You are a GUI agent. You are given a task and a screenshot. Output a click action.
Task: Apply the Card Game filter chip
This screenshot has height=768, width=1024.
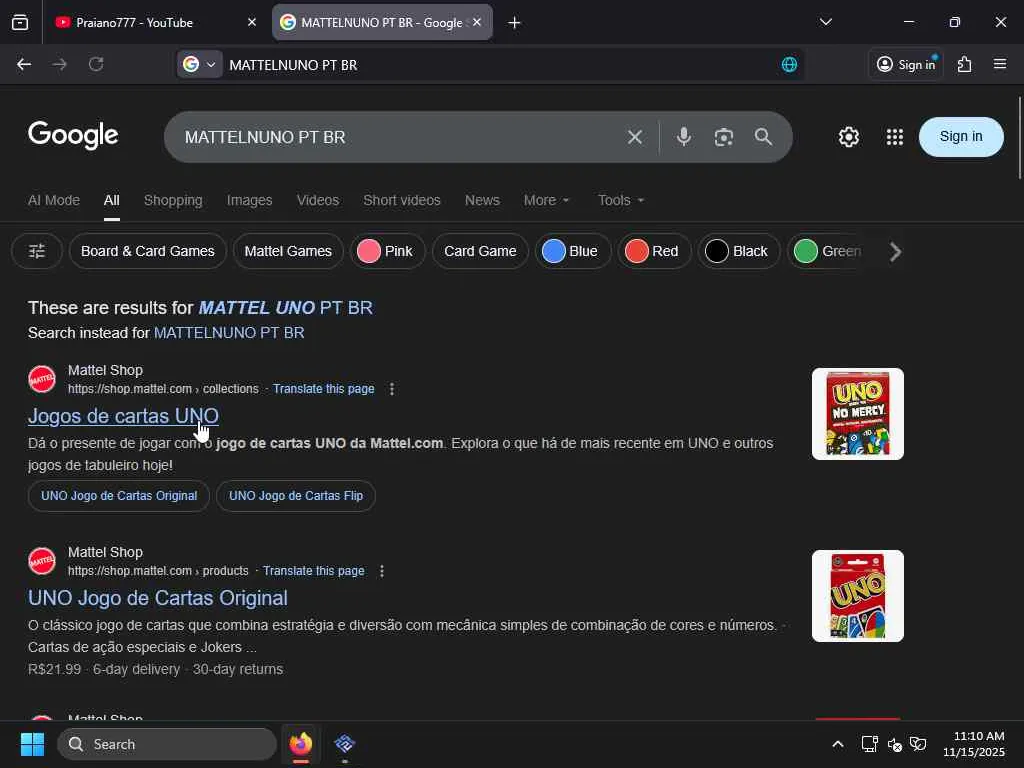(x=480, y=251)
